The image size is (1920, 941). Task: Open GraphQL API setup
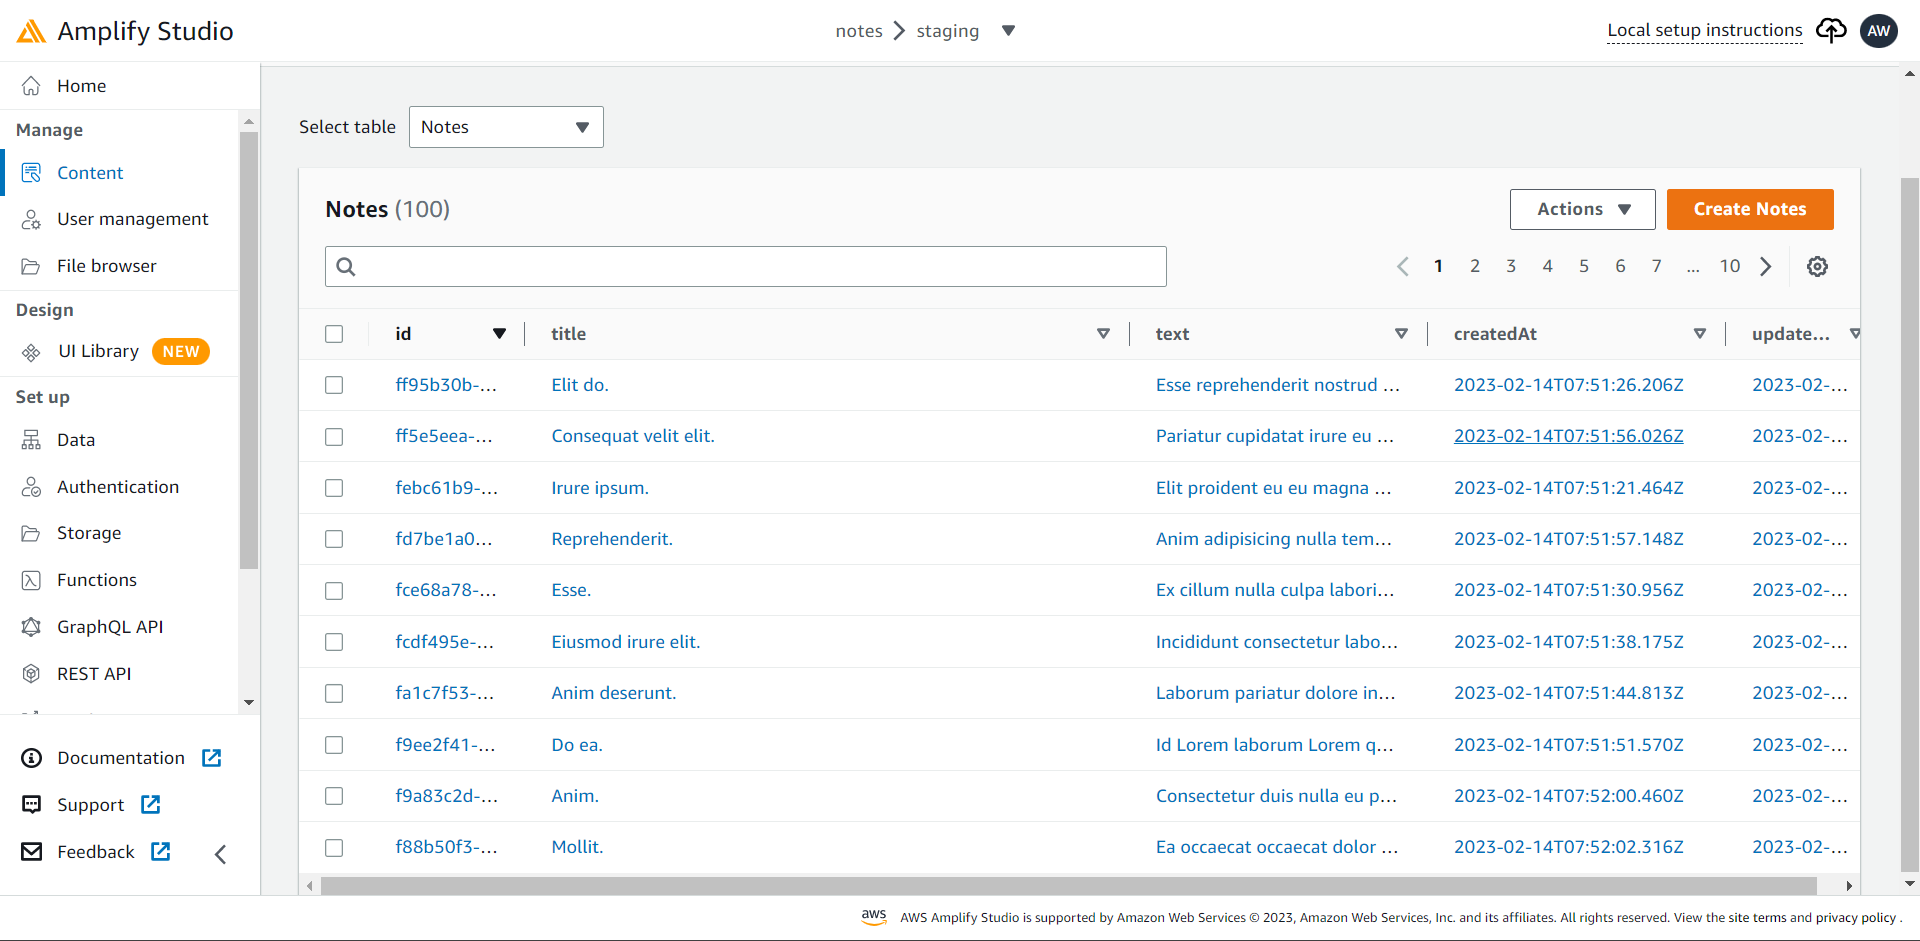pos(110,627)
